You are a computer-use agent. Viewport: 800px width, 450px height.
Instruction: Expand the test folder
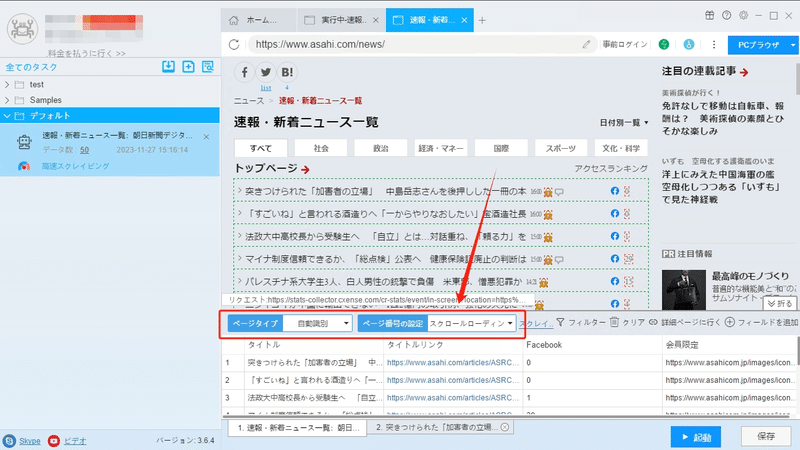[x=7, y=84]
